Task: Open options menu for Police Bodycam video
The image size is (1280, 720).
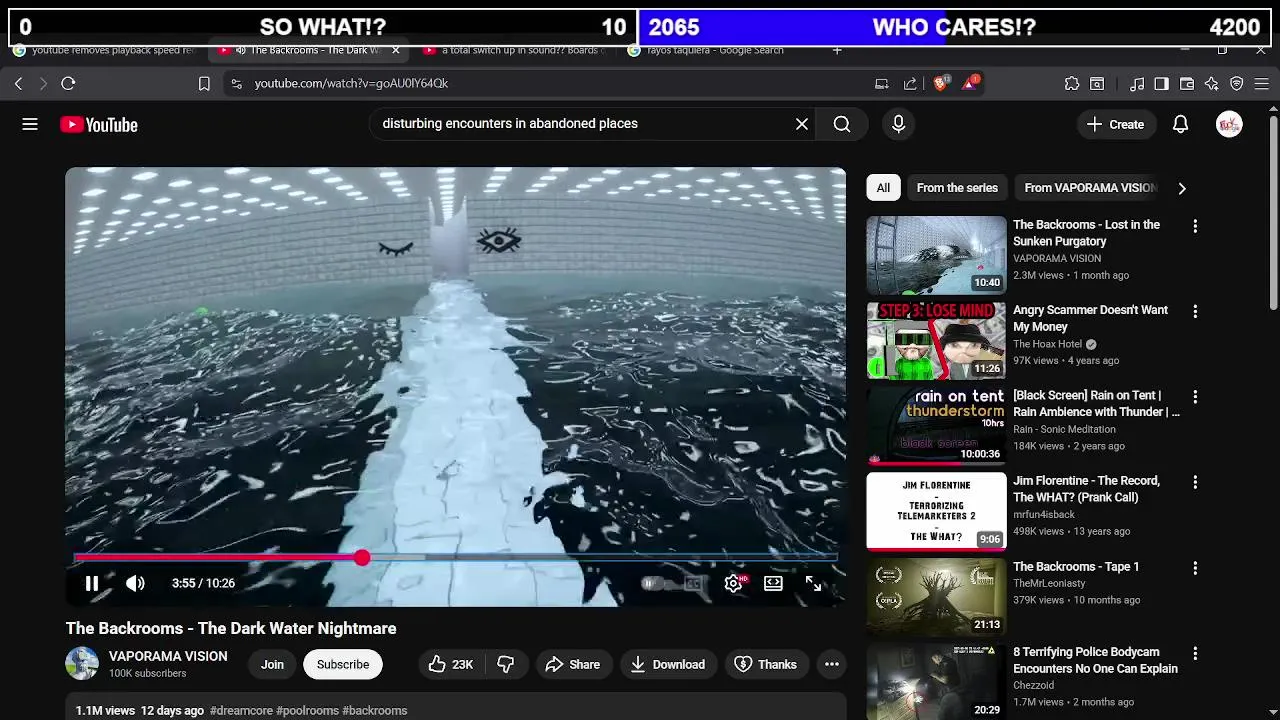Action: pyautogui.click(x=1195, y=654)
